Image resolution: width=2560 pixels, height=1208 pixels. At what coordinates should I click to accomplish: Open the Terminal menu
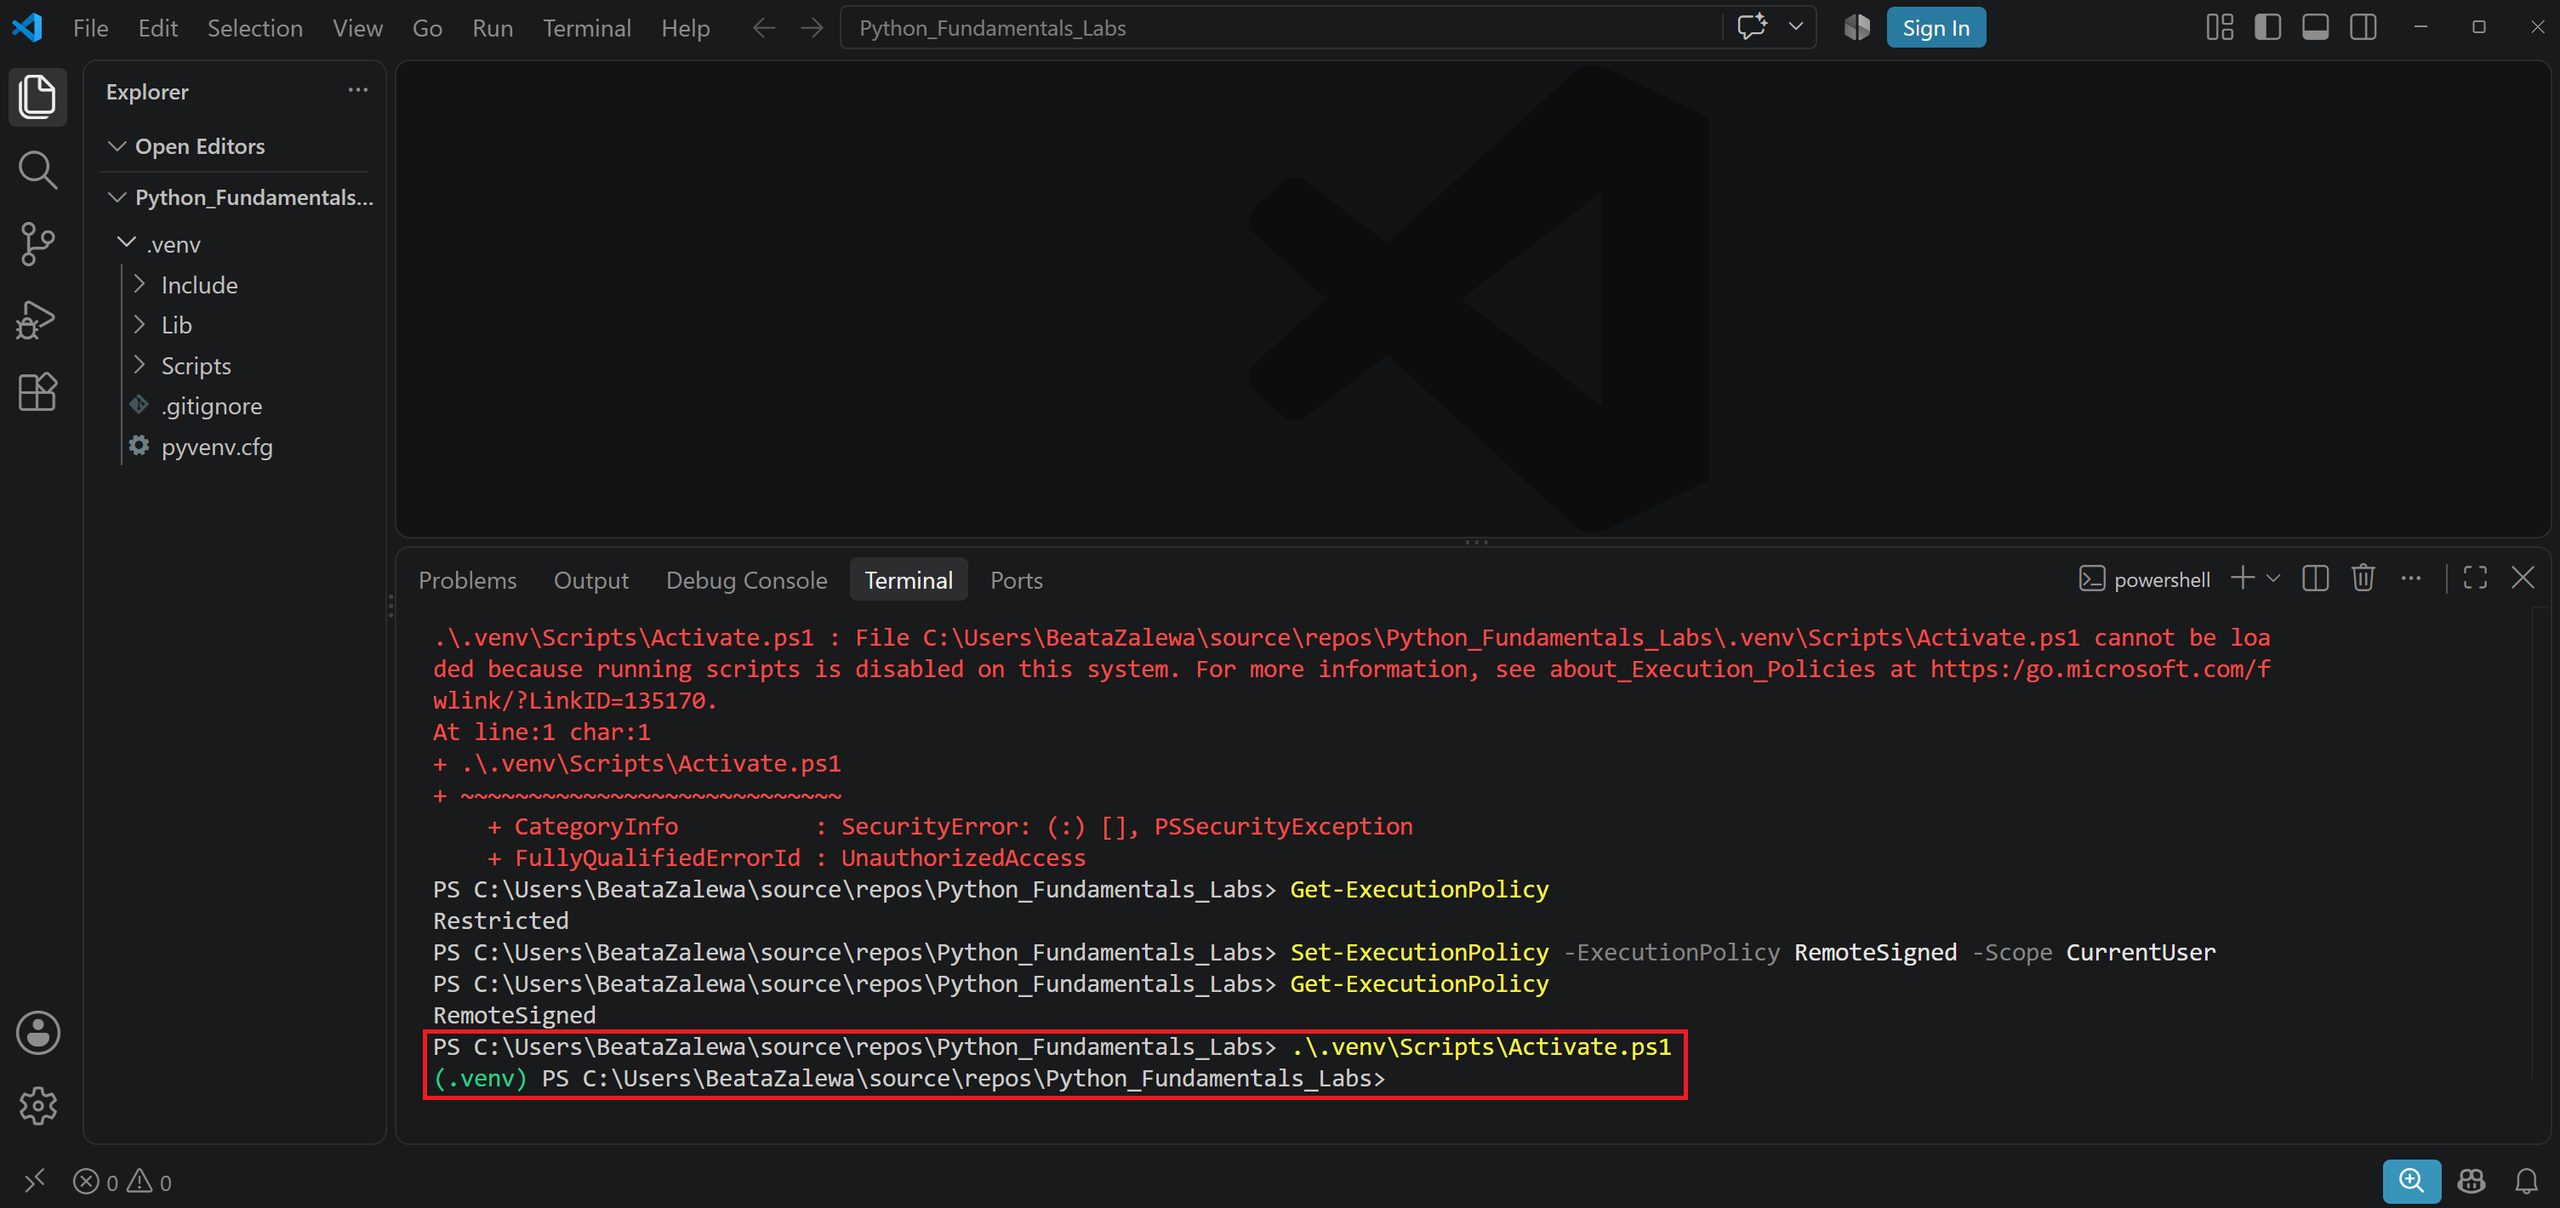point(586,28)
